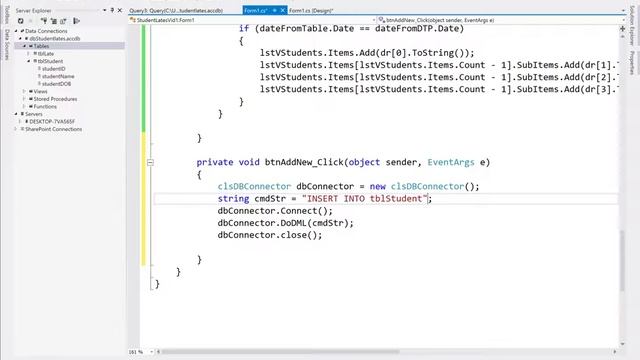The height and width of the screenshot is (360, 640).
Task: Select the Tables folder item
Action: [41, 46]
